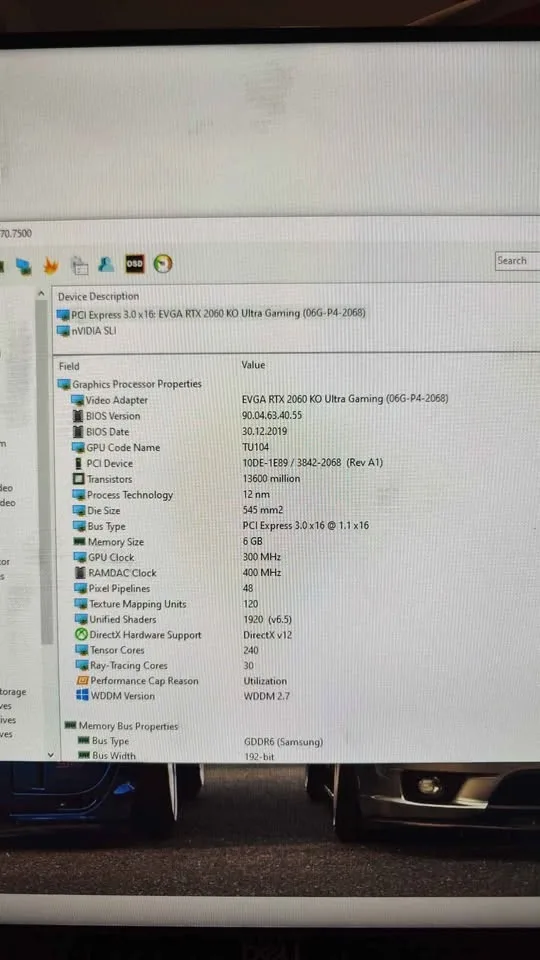Click the DirectX Hardware Support Xbox icon
The height and width of the screenshot is (960, 540).
pos(81,635)
